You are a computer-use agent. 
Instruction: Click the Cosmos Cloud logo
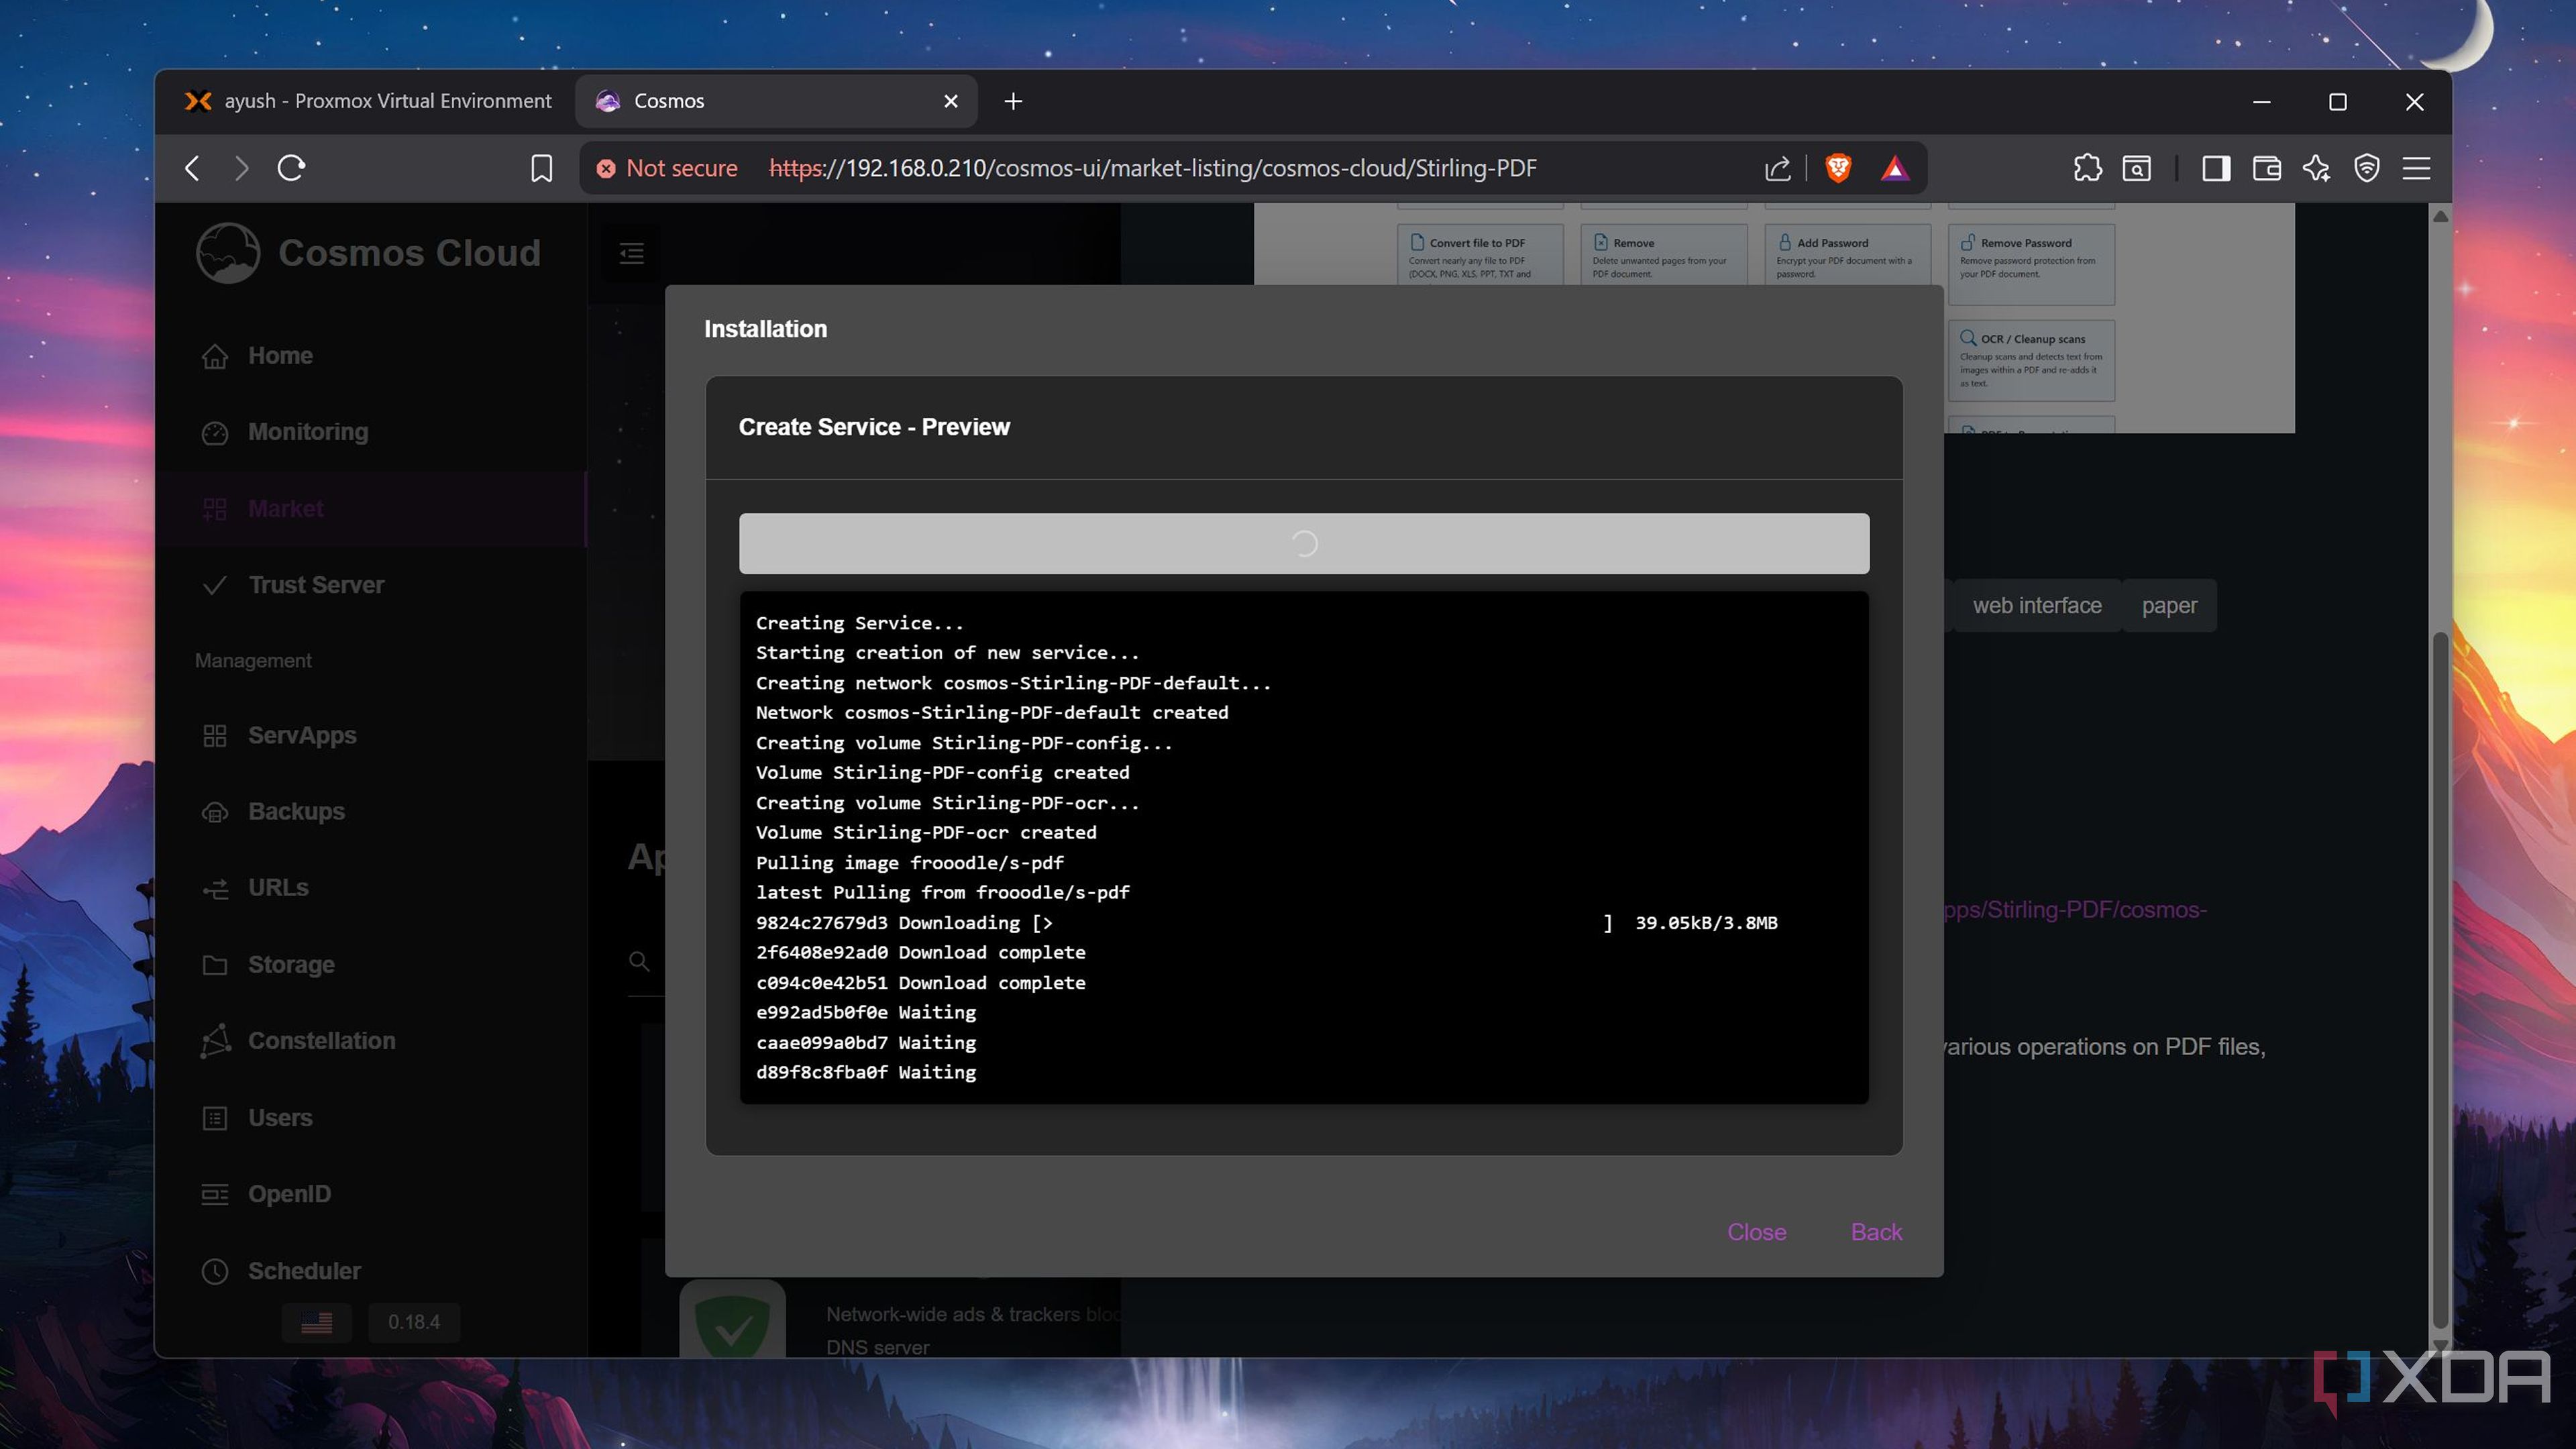coord(368,253)
